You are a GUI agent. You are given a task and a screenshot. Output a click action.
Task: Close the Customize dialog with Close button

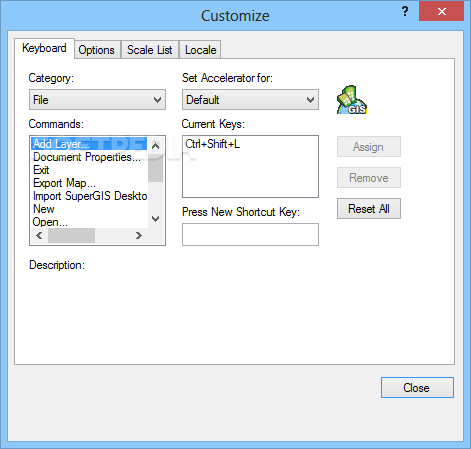tap(417, 388)
